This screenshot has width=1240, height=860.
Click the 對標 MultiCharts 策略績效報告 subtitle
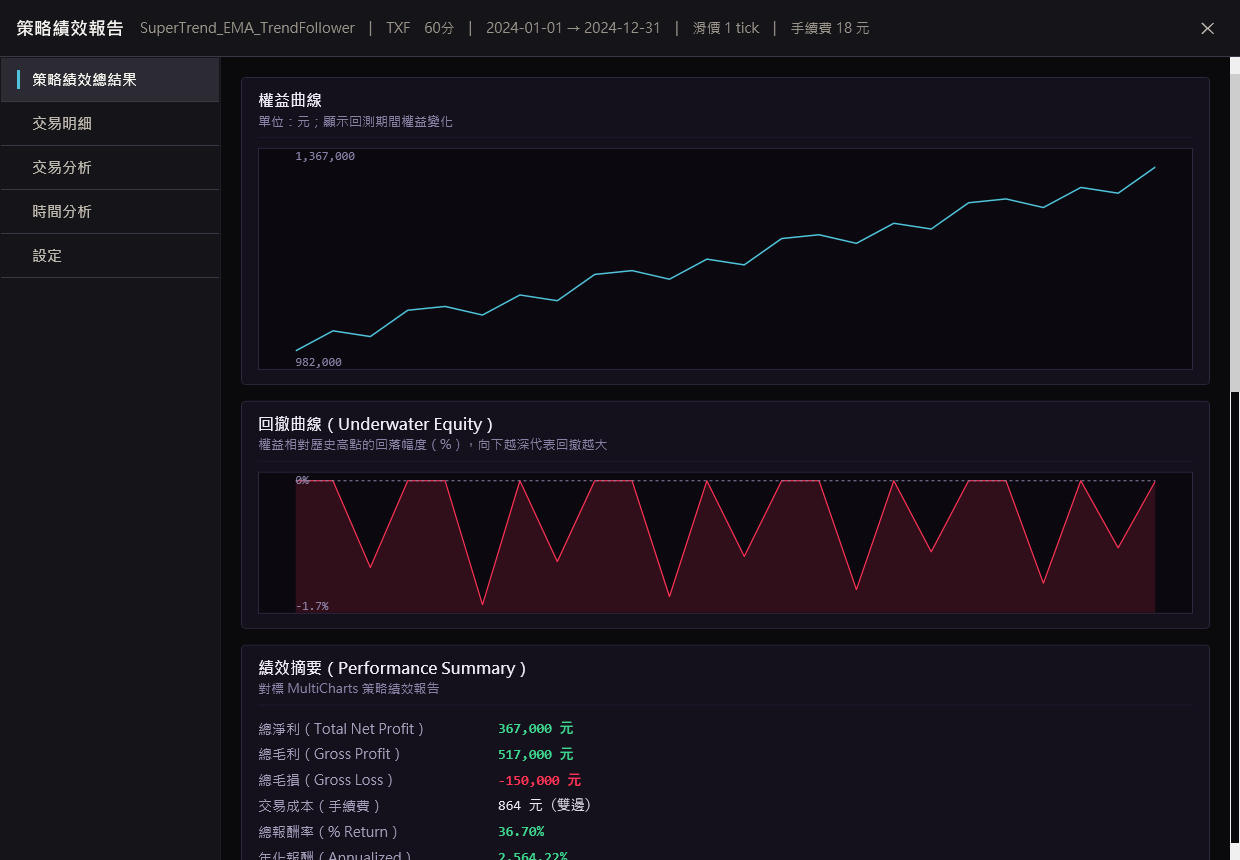pyautogui.click(x=348, y=688)
